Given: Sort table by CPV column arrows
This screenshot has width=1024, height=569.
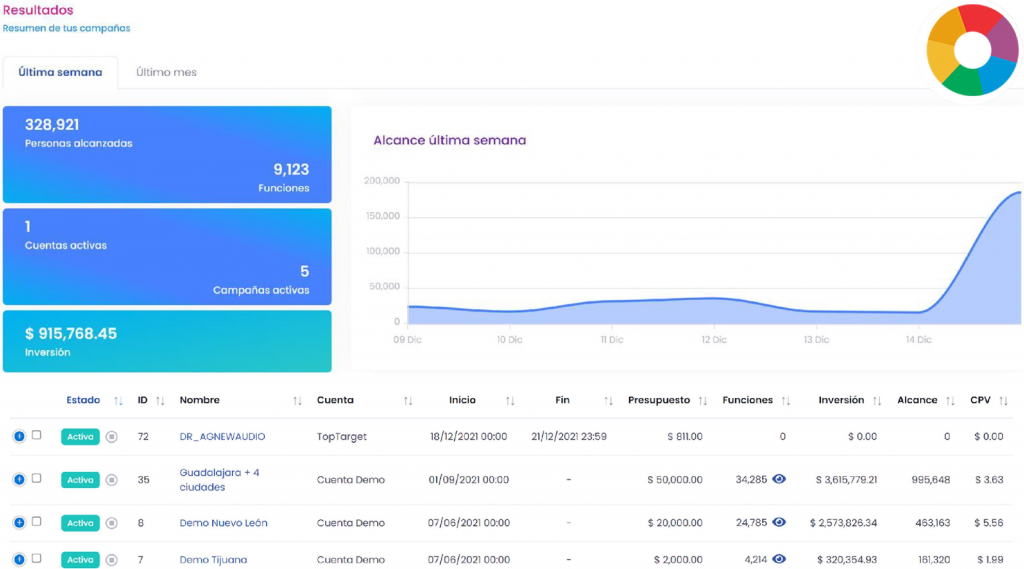Looking at the screenshot, I should pyautogui.click(x=1002, y=401).
